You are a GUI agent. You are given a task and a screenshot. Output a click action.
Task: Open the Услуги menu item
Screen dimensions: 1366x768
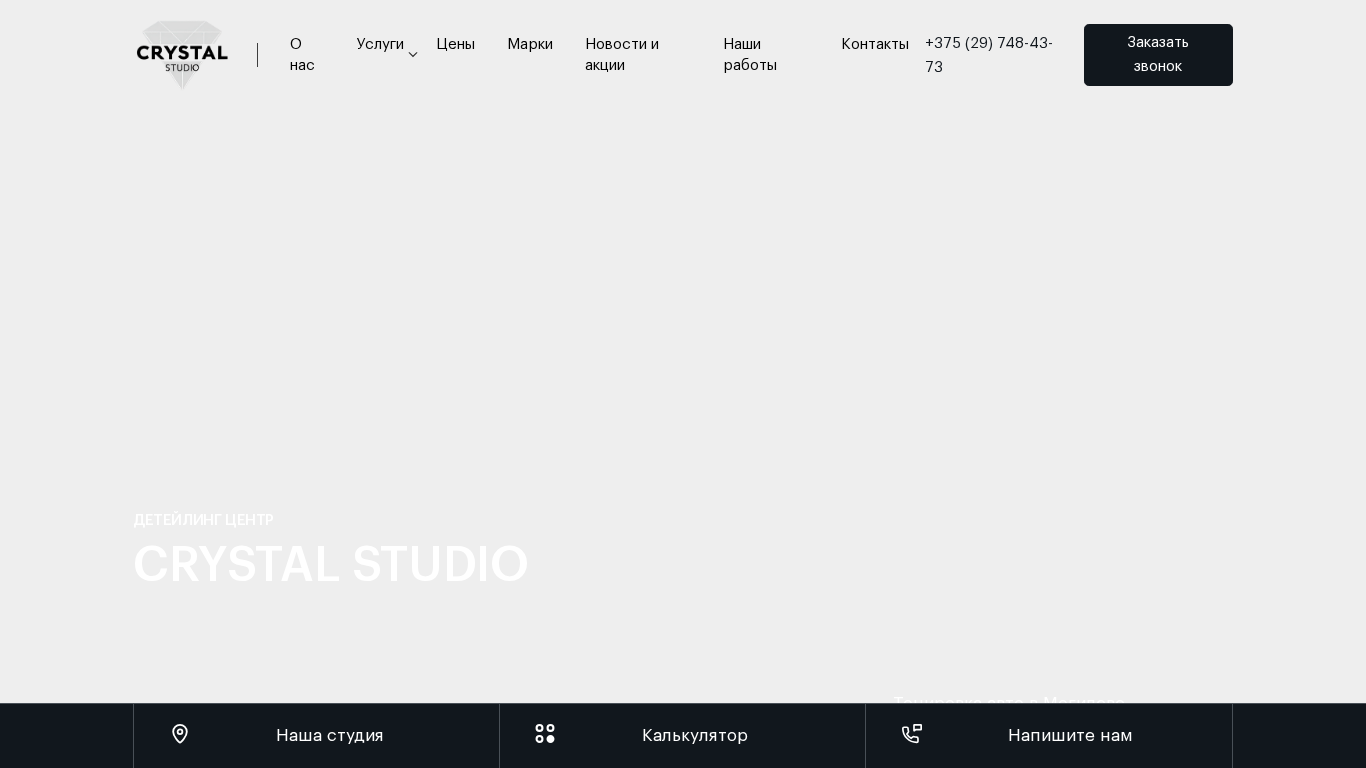pyautogui.click(x=380, y=44)
